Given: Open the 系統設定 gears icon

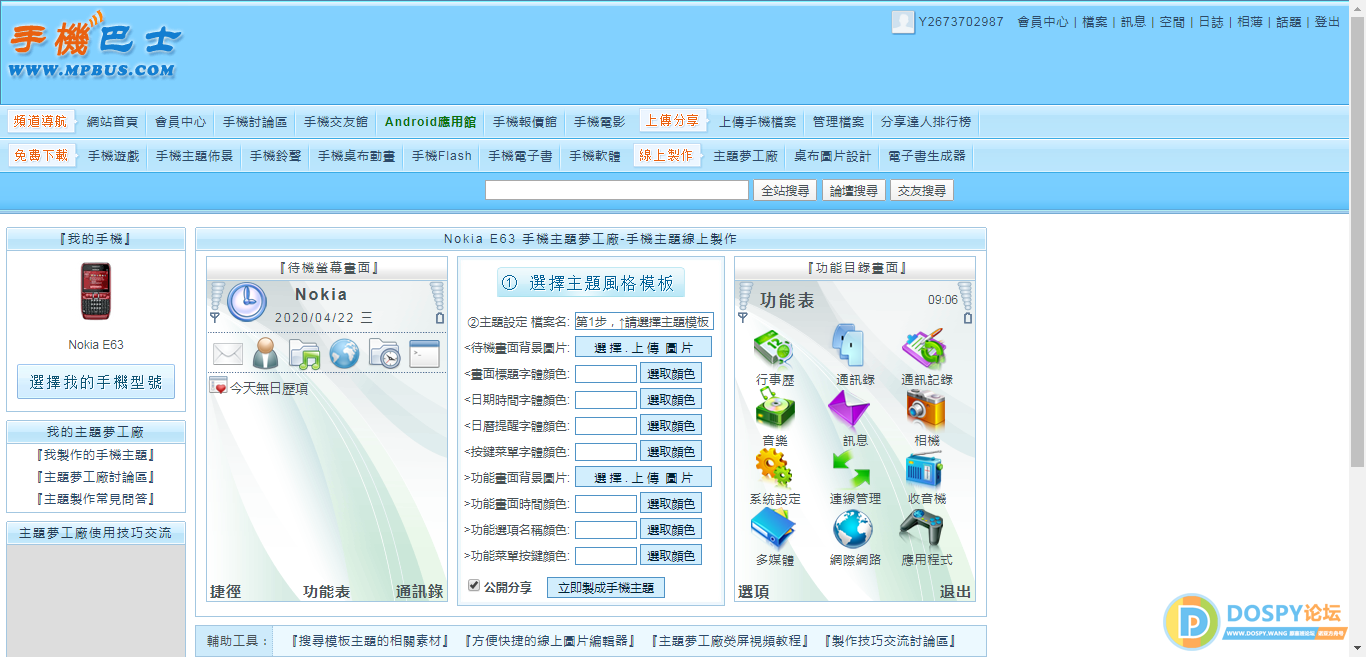Looking at the screenshot, I should pos(774,467).
